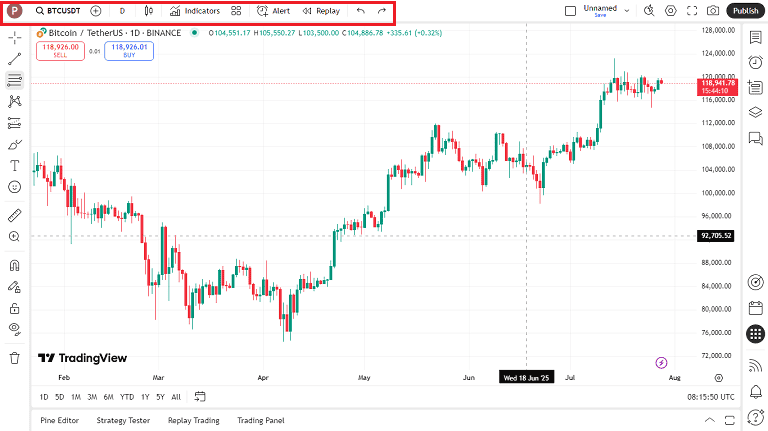Activate the ruler measure tool
The image size is (768, 431).
[15, 215]
